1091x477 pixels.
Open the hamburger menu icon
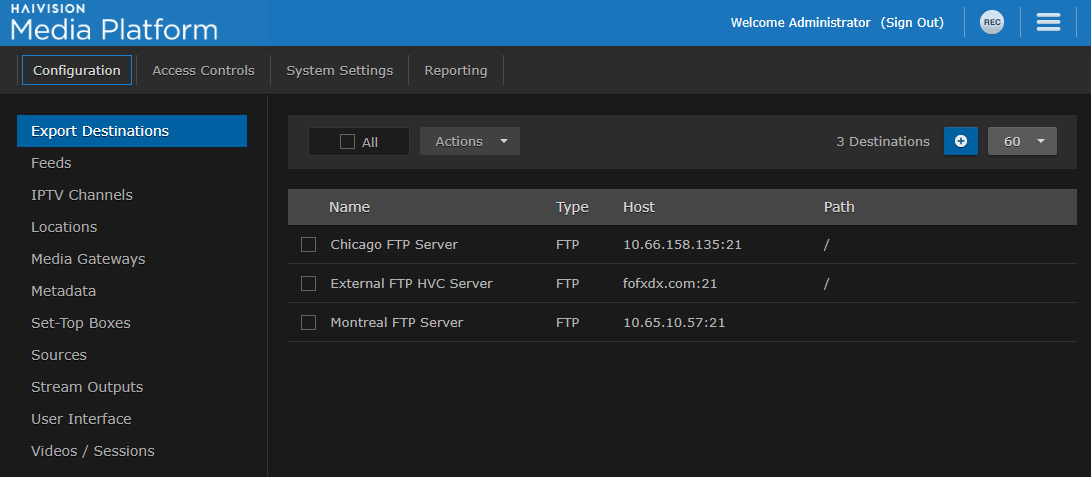tap(1048, 23)
